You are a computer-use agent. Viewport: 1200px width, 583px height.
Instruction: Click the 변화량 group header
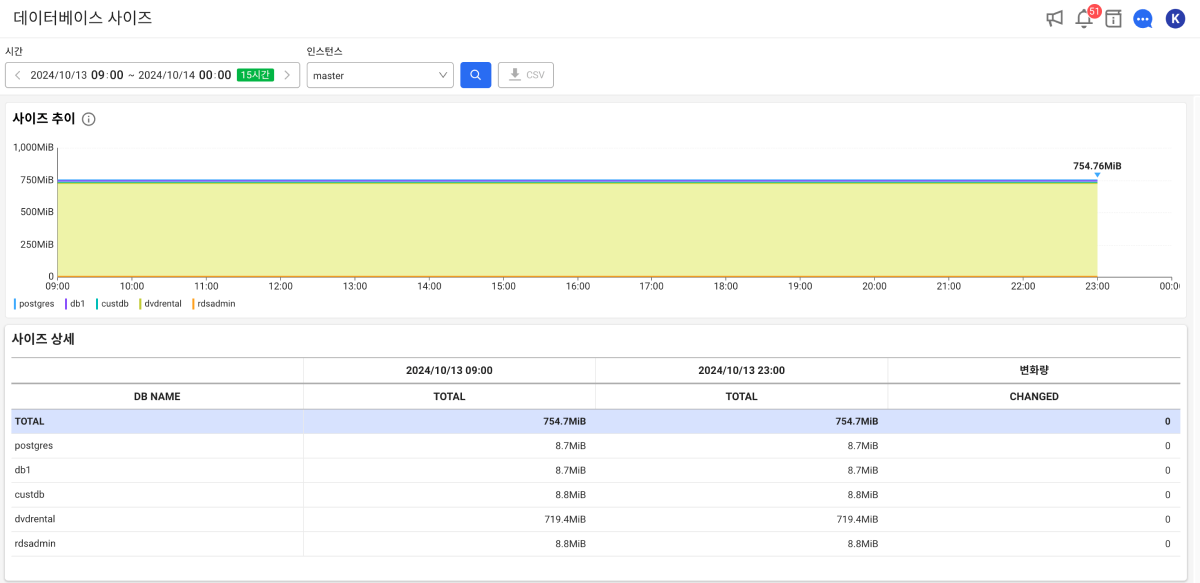tap(1034, 370)
